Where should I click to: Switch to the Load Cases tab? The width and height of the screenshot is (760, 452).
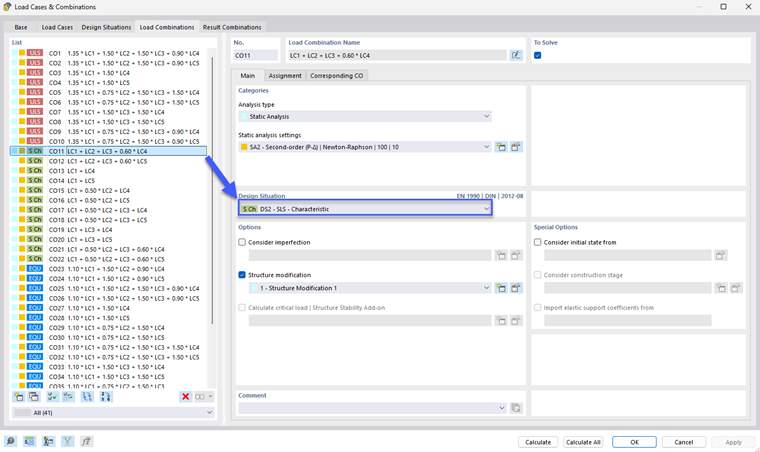coord(57,27)
